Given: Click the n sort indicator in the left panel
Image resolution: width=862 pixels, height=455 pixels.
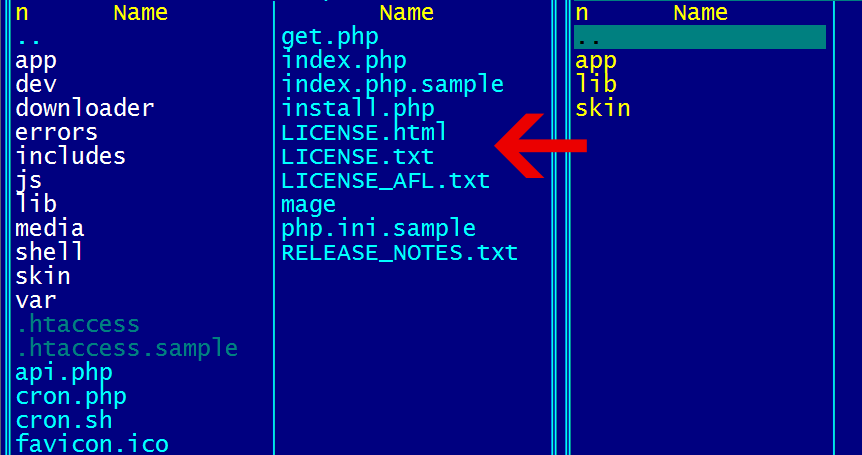Looking at the screenshot, I should (x=21, y=13).
